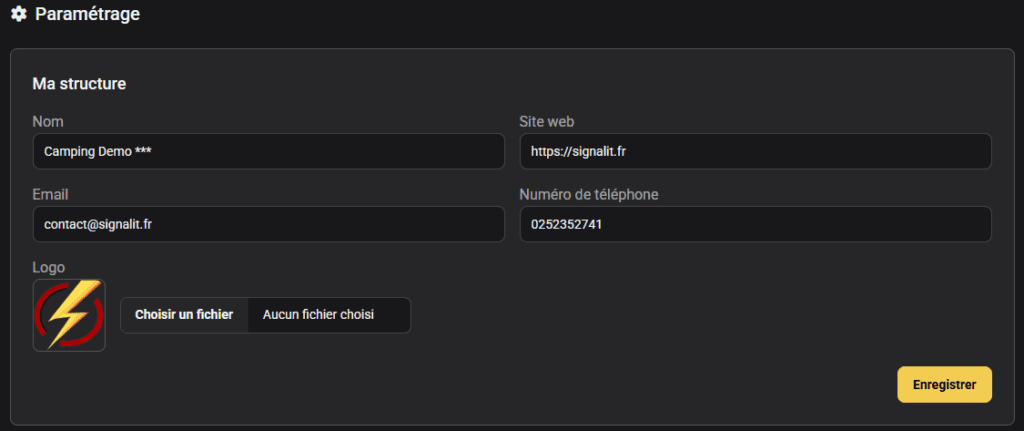Select the Paramétrage page title

point(88,14)
